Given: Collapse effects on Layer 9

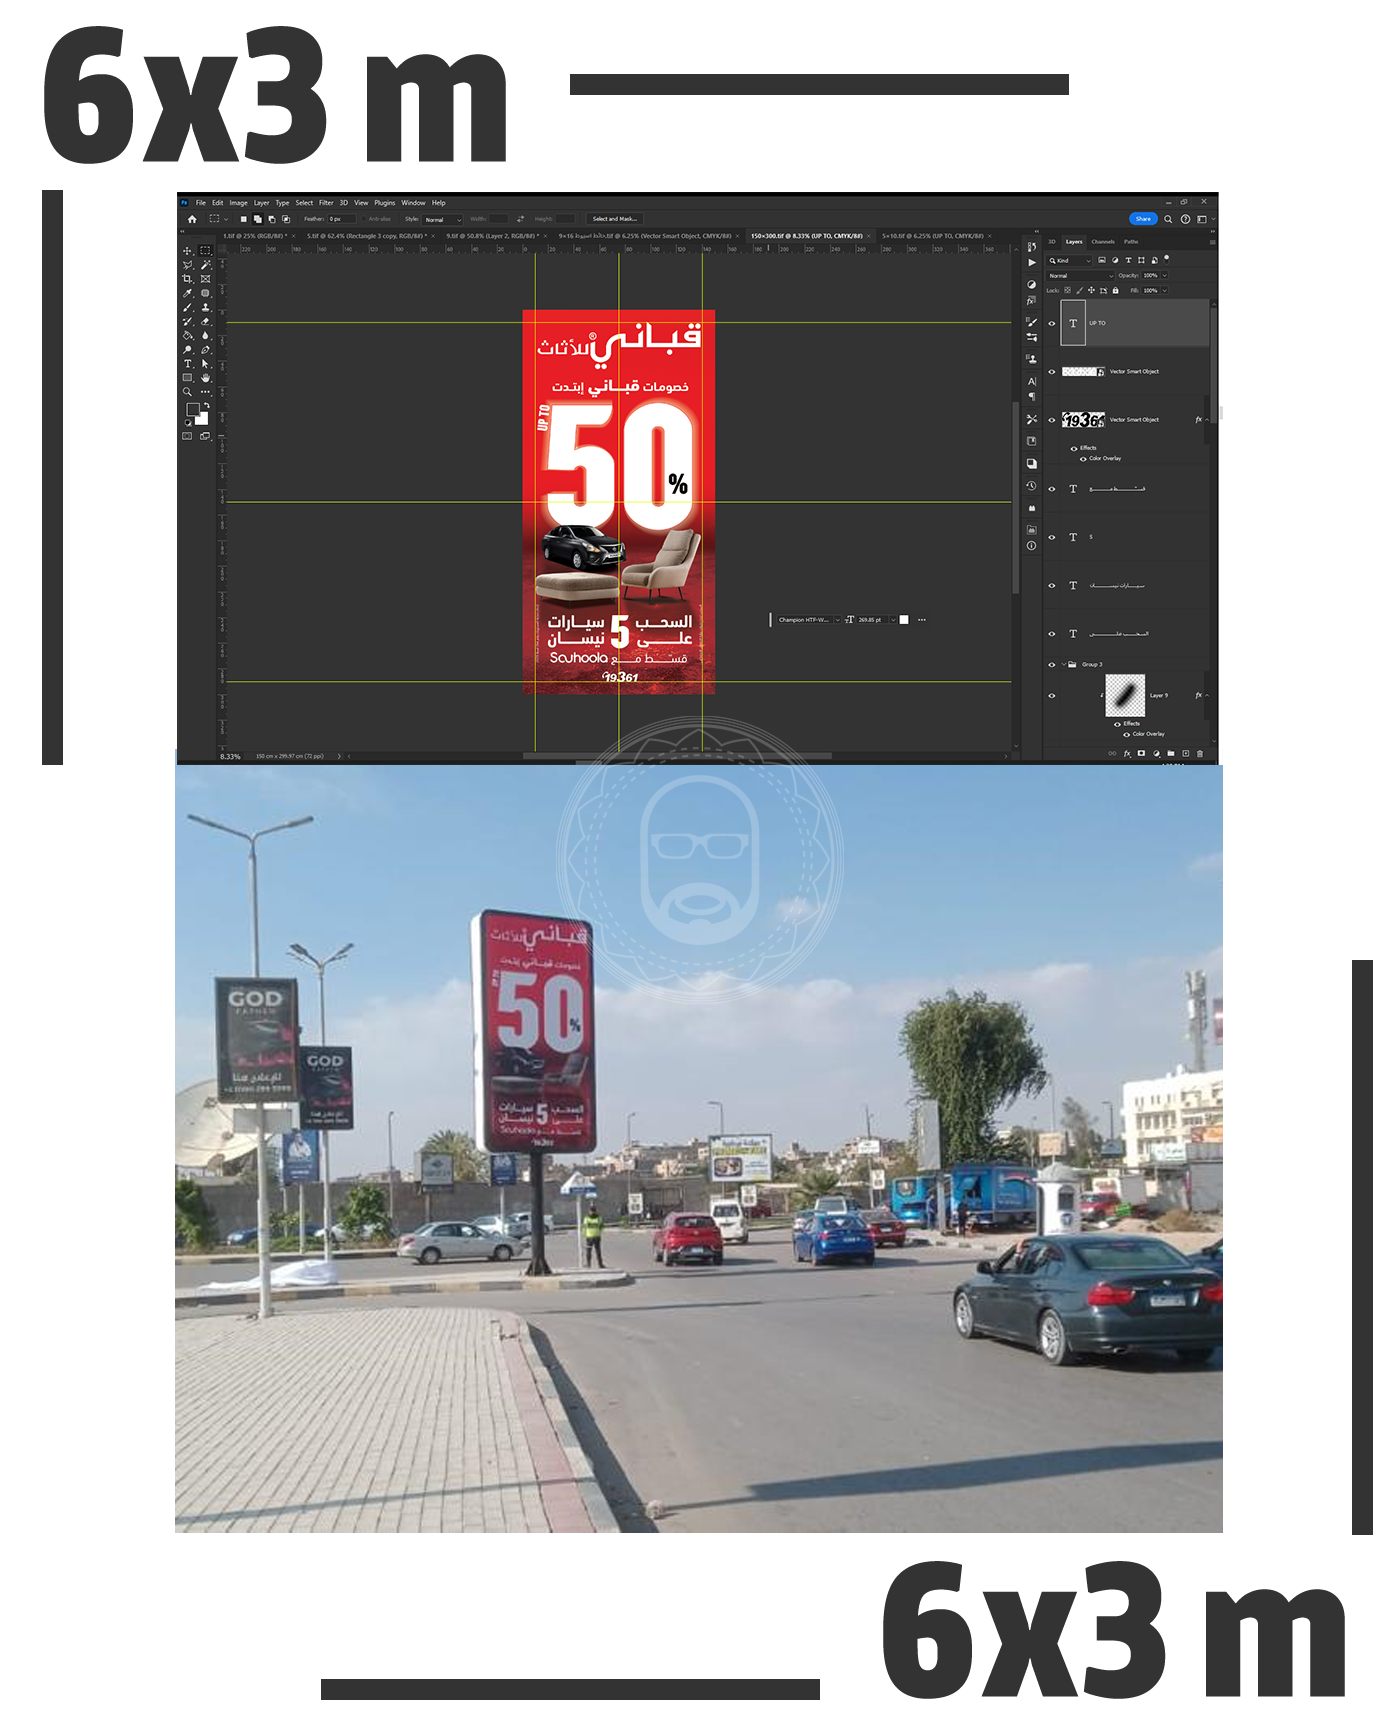Looking at the screenshot, I should pyautogui.click(x=1207, y=695).
